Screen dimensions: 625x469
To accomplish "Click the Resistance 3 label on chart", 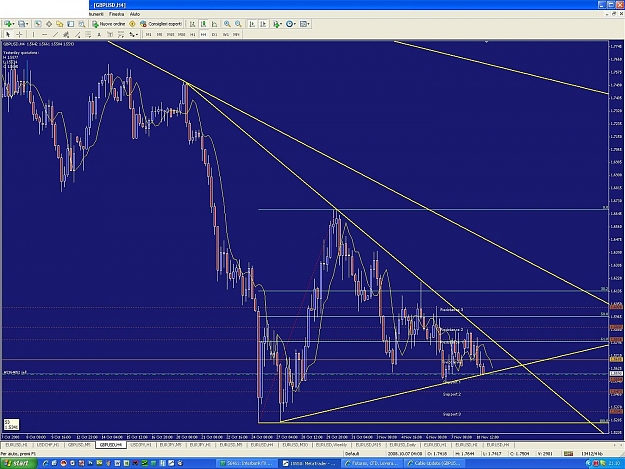I will point(451,310).
